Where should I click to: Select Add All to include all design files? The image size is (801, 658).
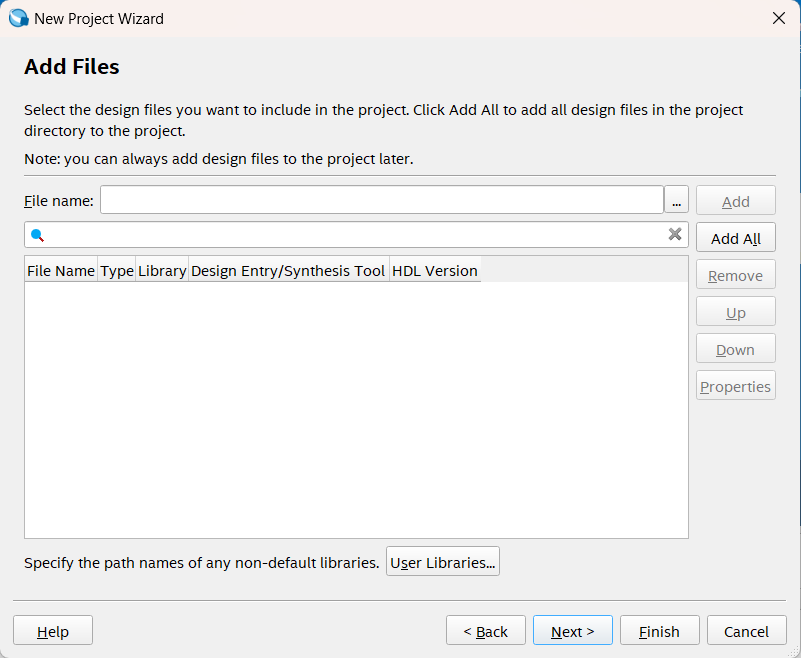[735, 237]
